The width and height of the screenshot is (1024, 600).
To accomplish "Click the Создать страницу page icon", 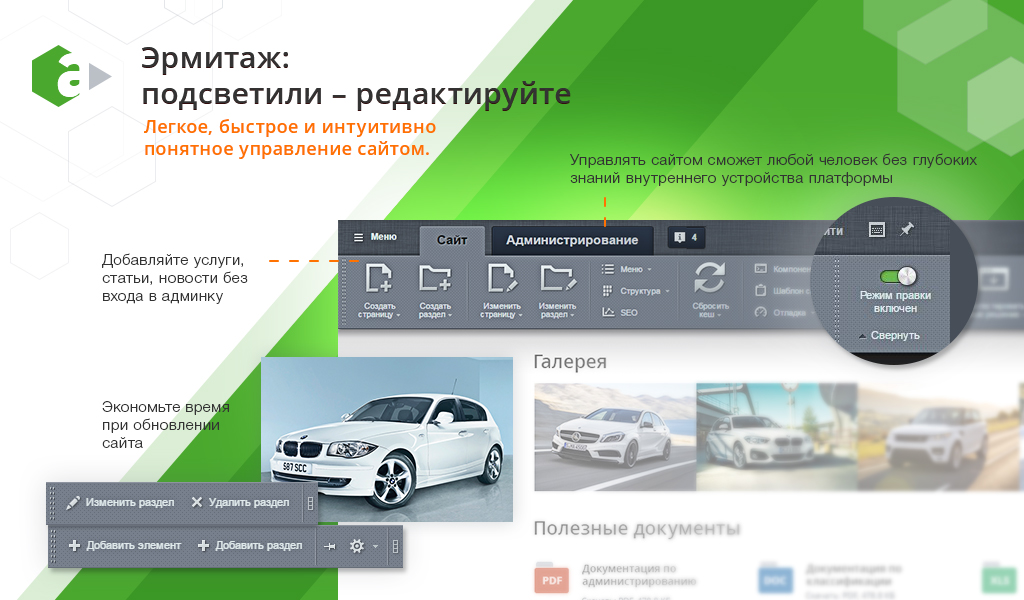I will (x=379, y=278).
